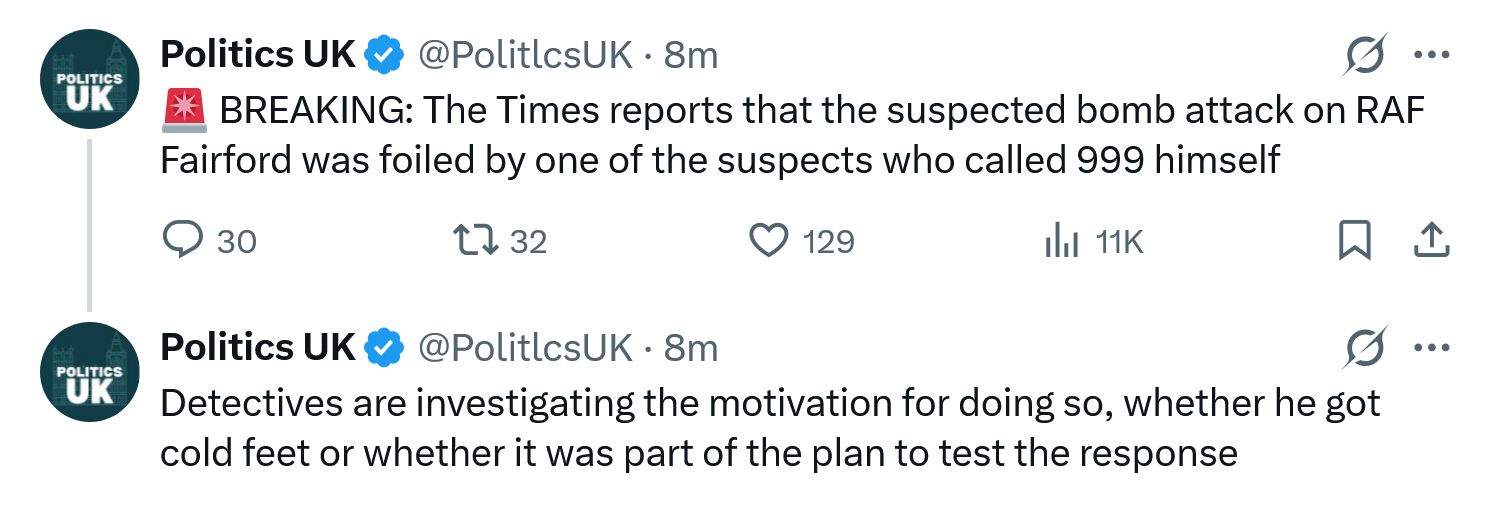Image resolution: width=1495 pixels, height=517 pixels.
Task: Click the 8m timestamp on first tweet
Action: [x=691, y=55]
